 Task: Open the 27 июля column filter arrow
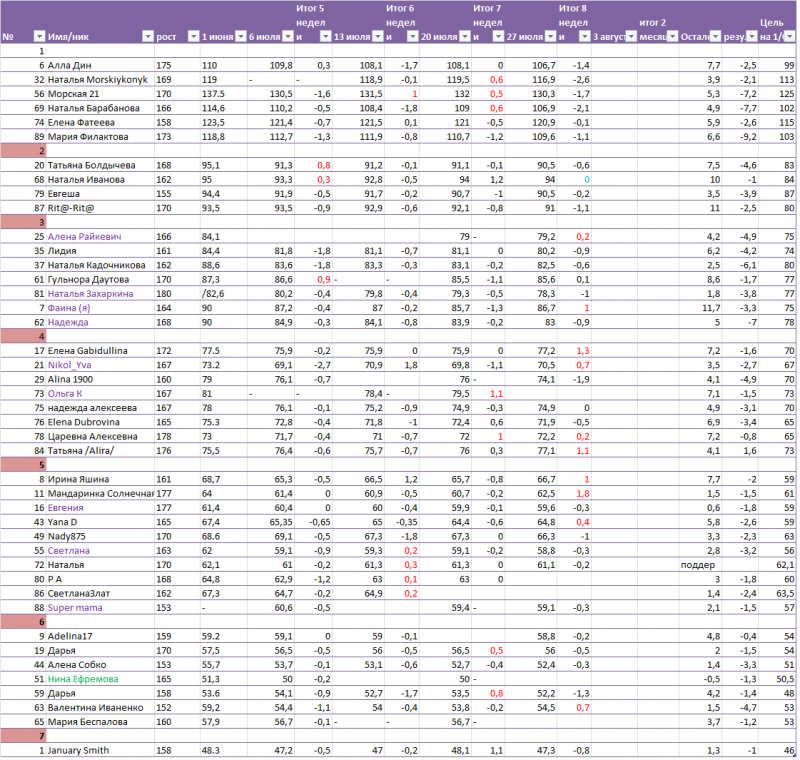[549, 37]
